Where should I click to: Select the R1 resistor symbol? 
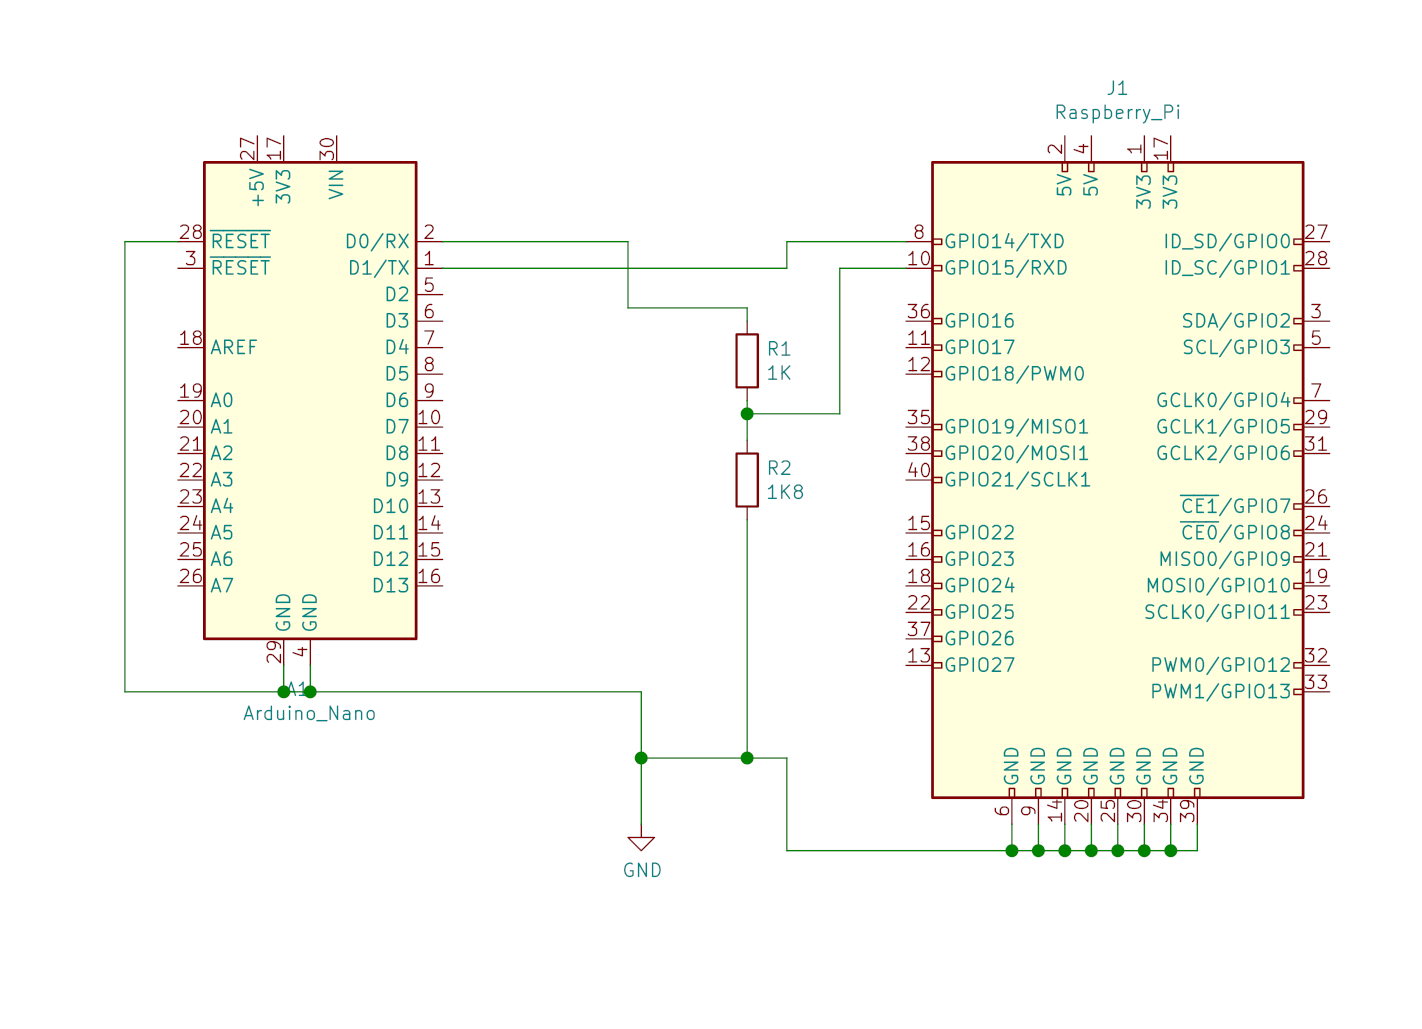[746, 360]
